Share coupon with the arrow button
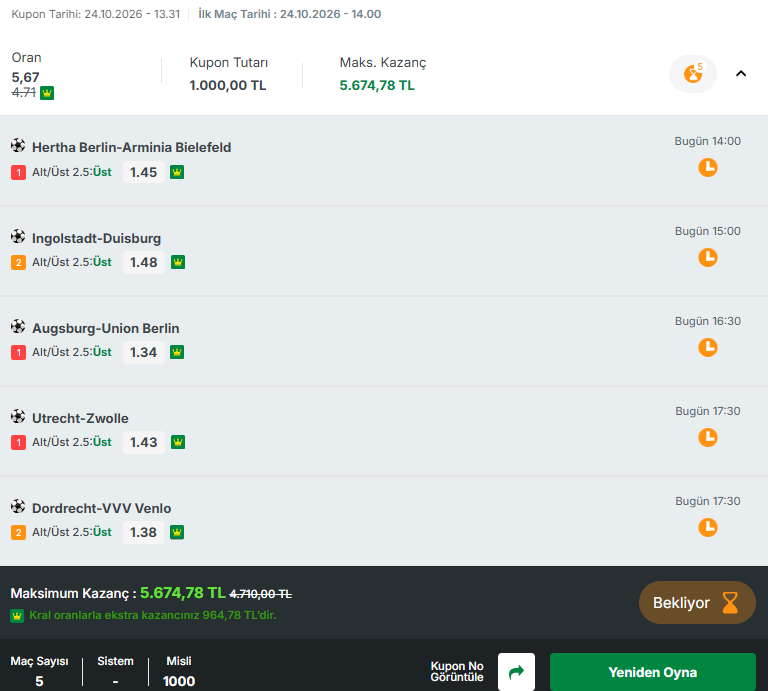The width and height of the screenshot is (768, 691). (x=516, y=672)
